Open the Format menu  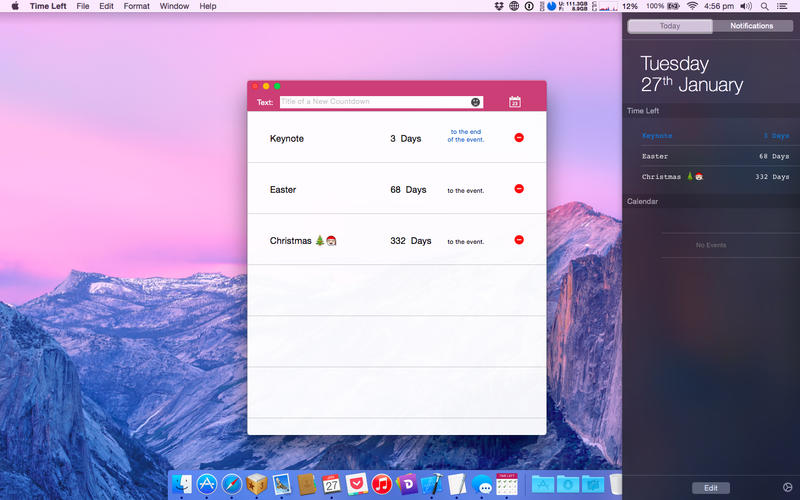click(x=136, y=6)
